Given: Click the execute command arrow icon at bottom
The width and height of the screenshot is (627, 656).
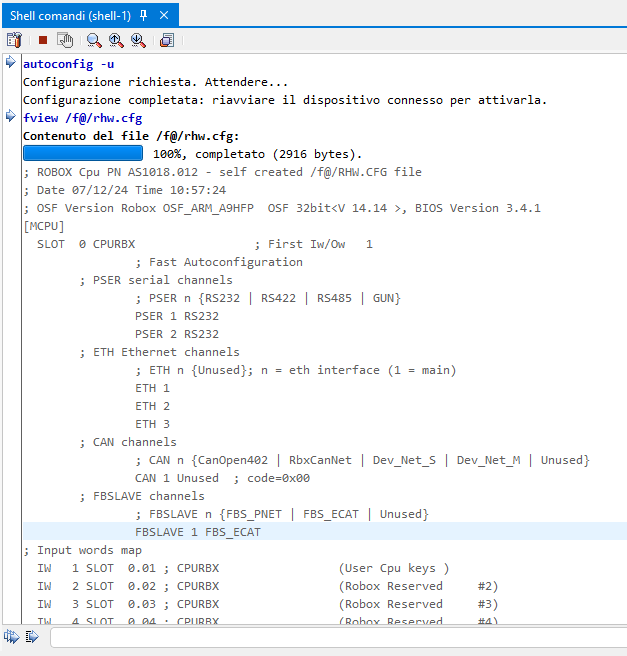Looking at the screenshot, I should pyautogui.click(x=32, y=637).
